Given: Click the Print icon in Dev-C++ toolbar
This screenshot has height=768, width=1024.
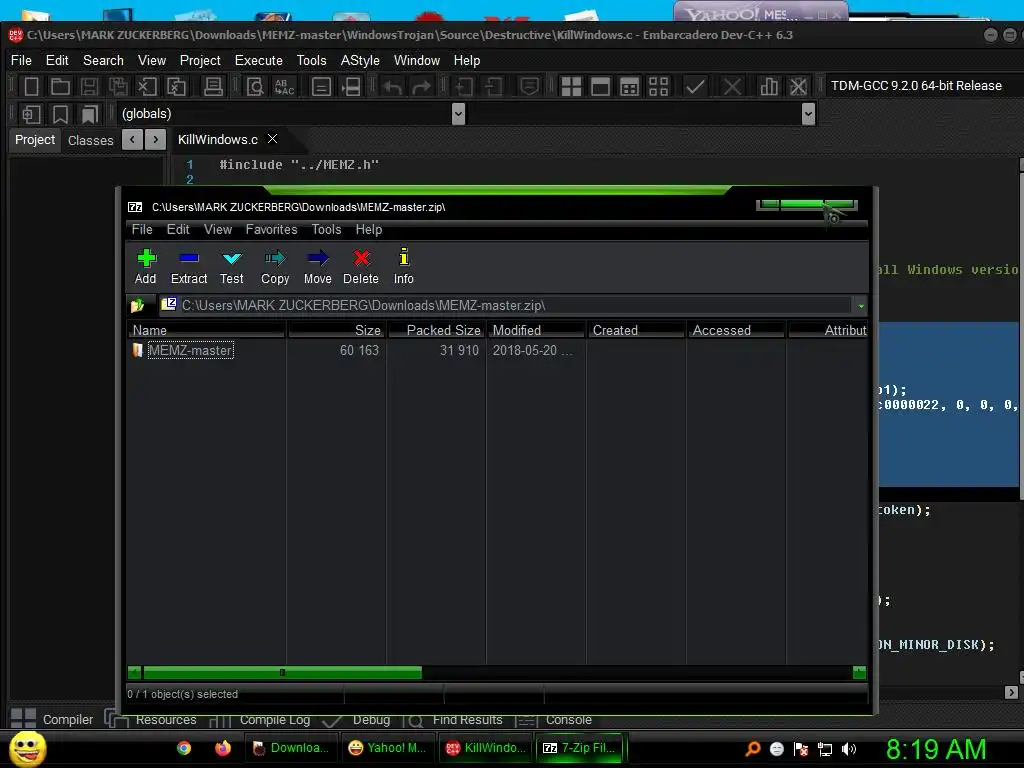Looking at the screenshot, I should [x=213, y=86].
